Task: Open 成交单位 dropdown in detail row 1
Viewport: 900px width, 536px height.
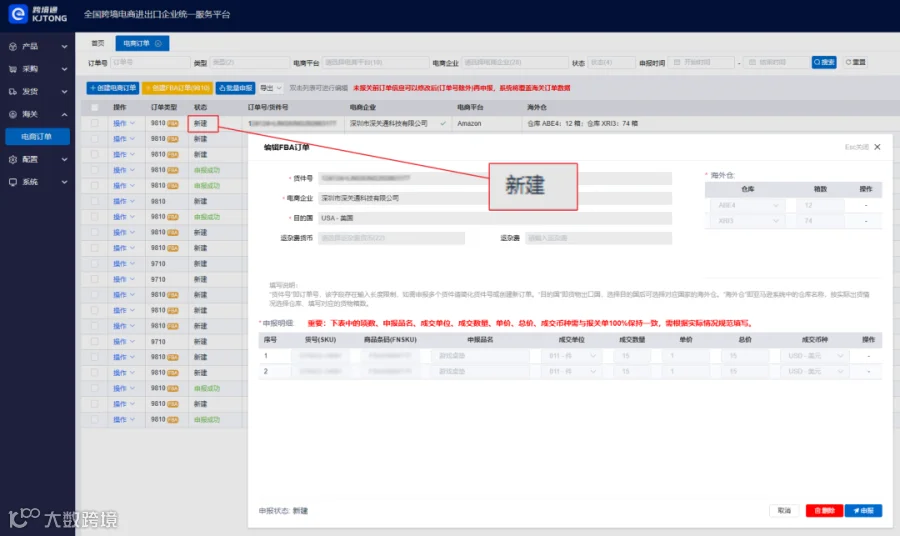Action: tap(571, 356)
